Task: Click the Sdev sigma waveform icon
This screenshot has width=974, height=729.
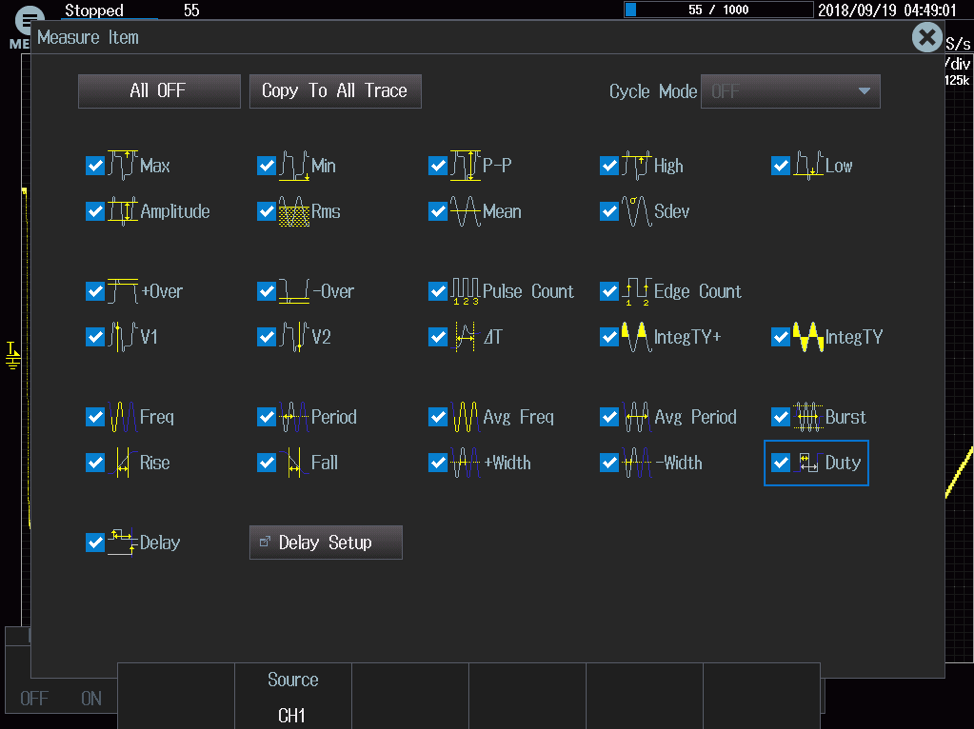Action: coord(636,211)
